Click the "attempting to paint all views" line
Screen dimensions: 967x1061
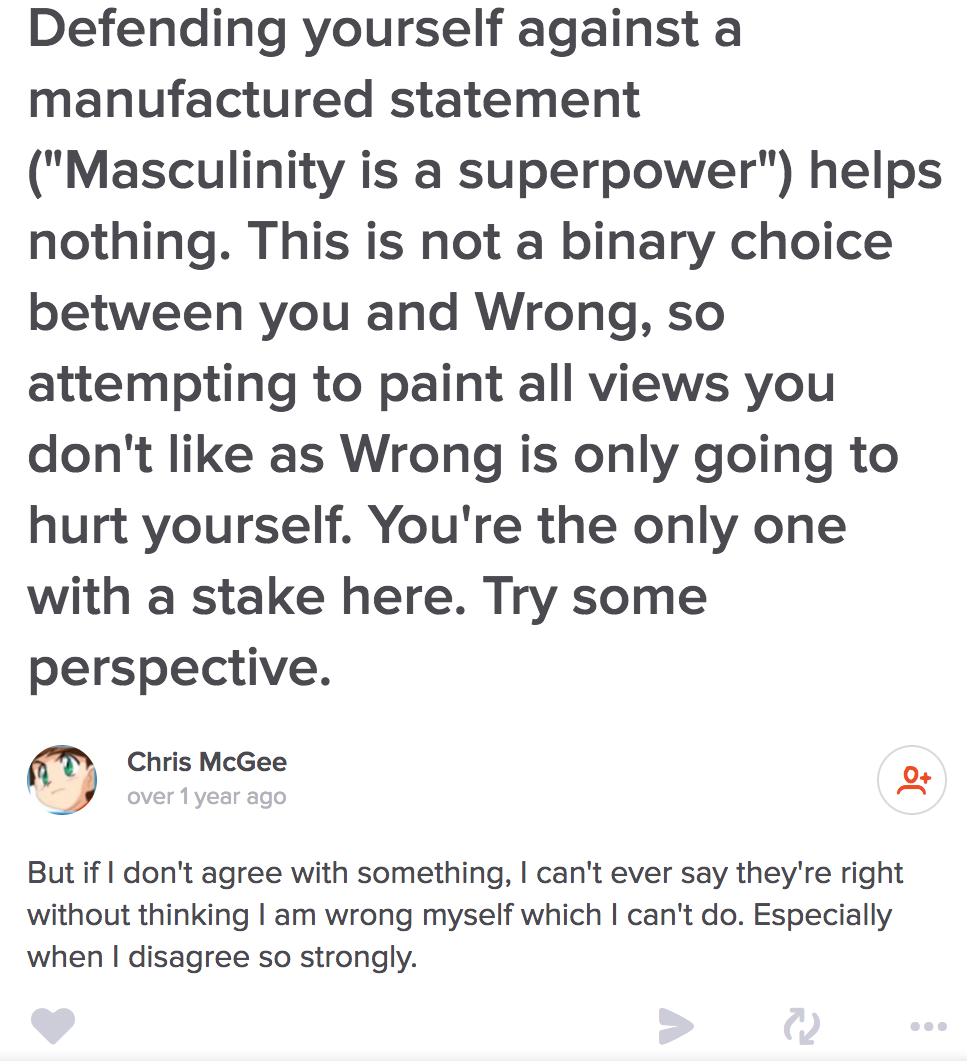[x=431, y=384]
